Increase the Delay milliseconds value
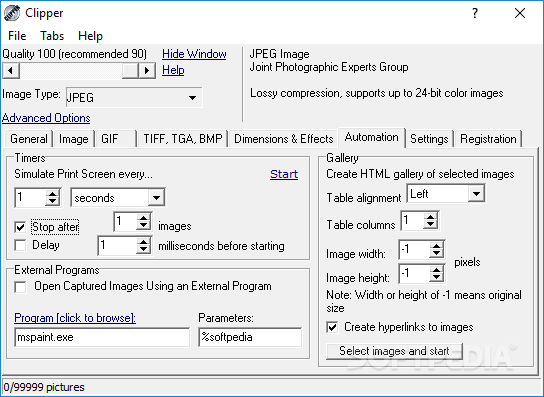This screenshot has height=397, width=544. (143, 242)
